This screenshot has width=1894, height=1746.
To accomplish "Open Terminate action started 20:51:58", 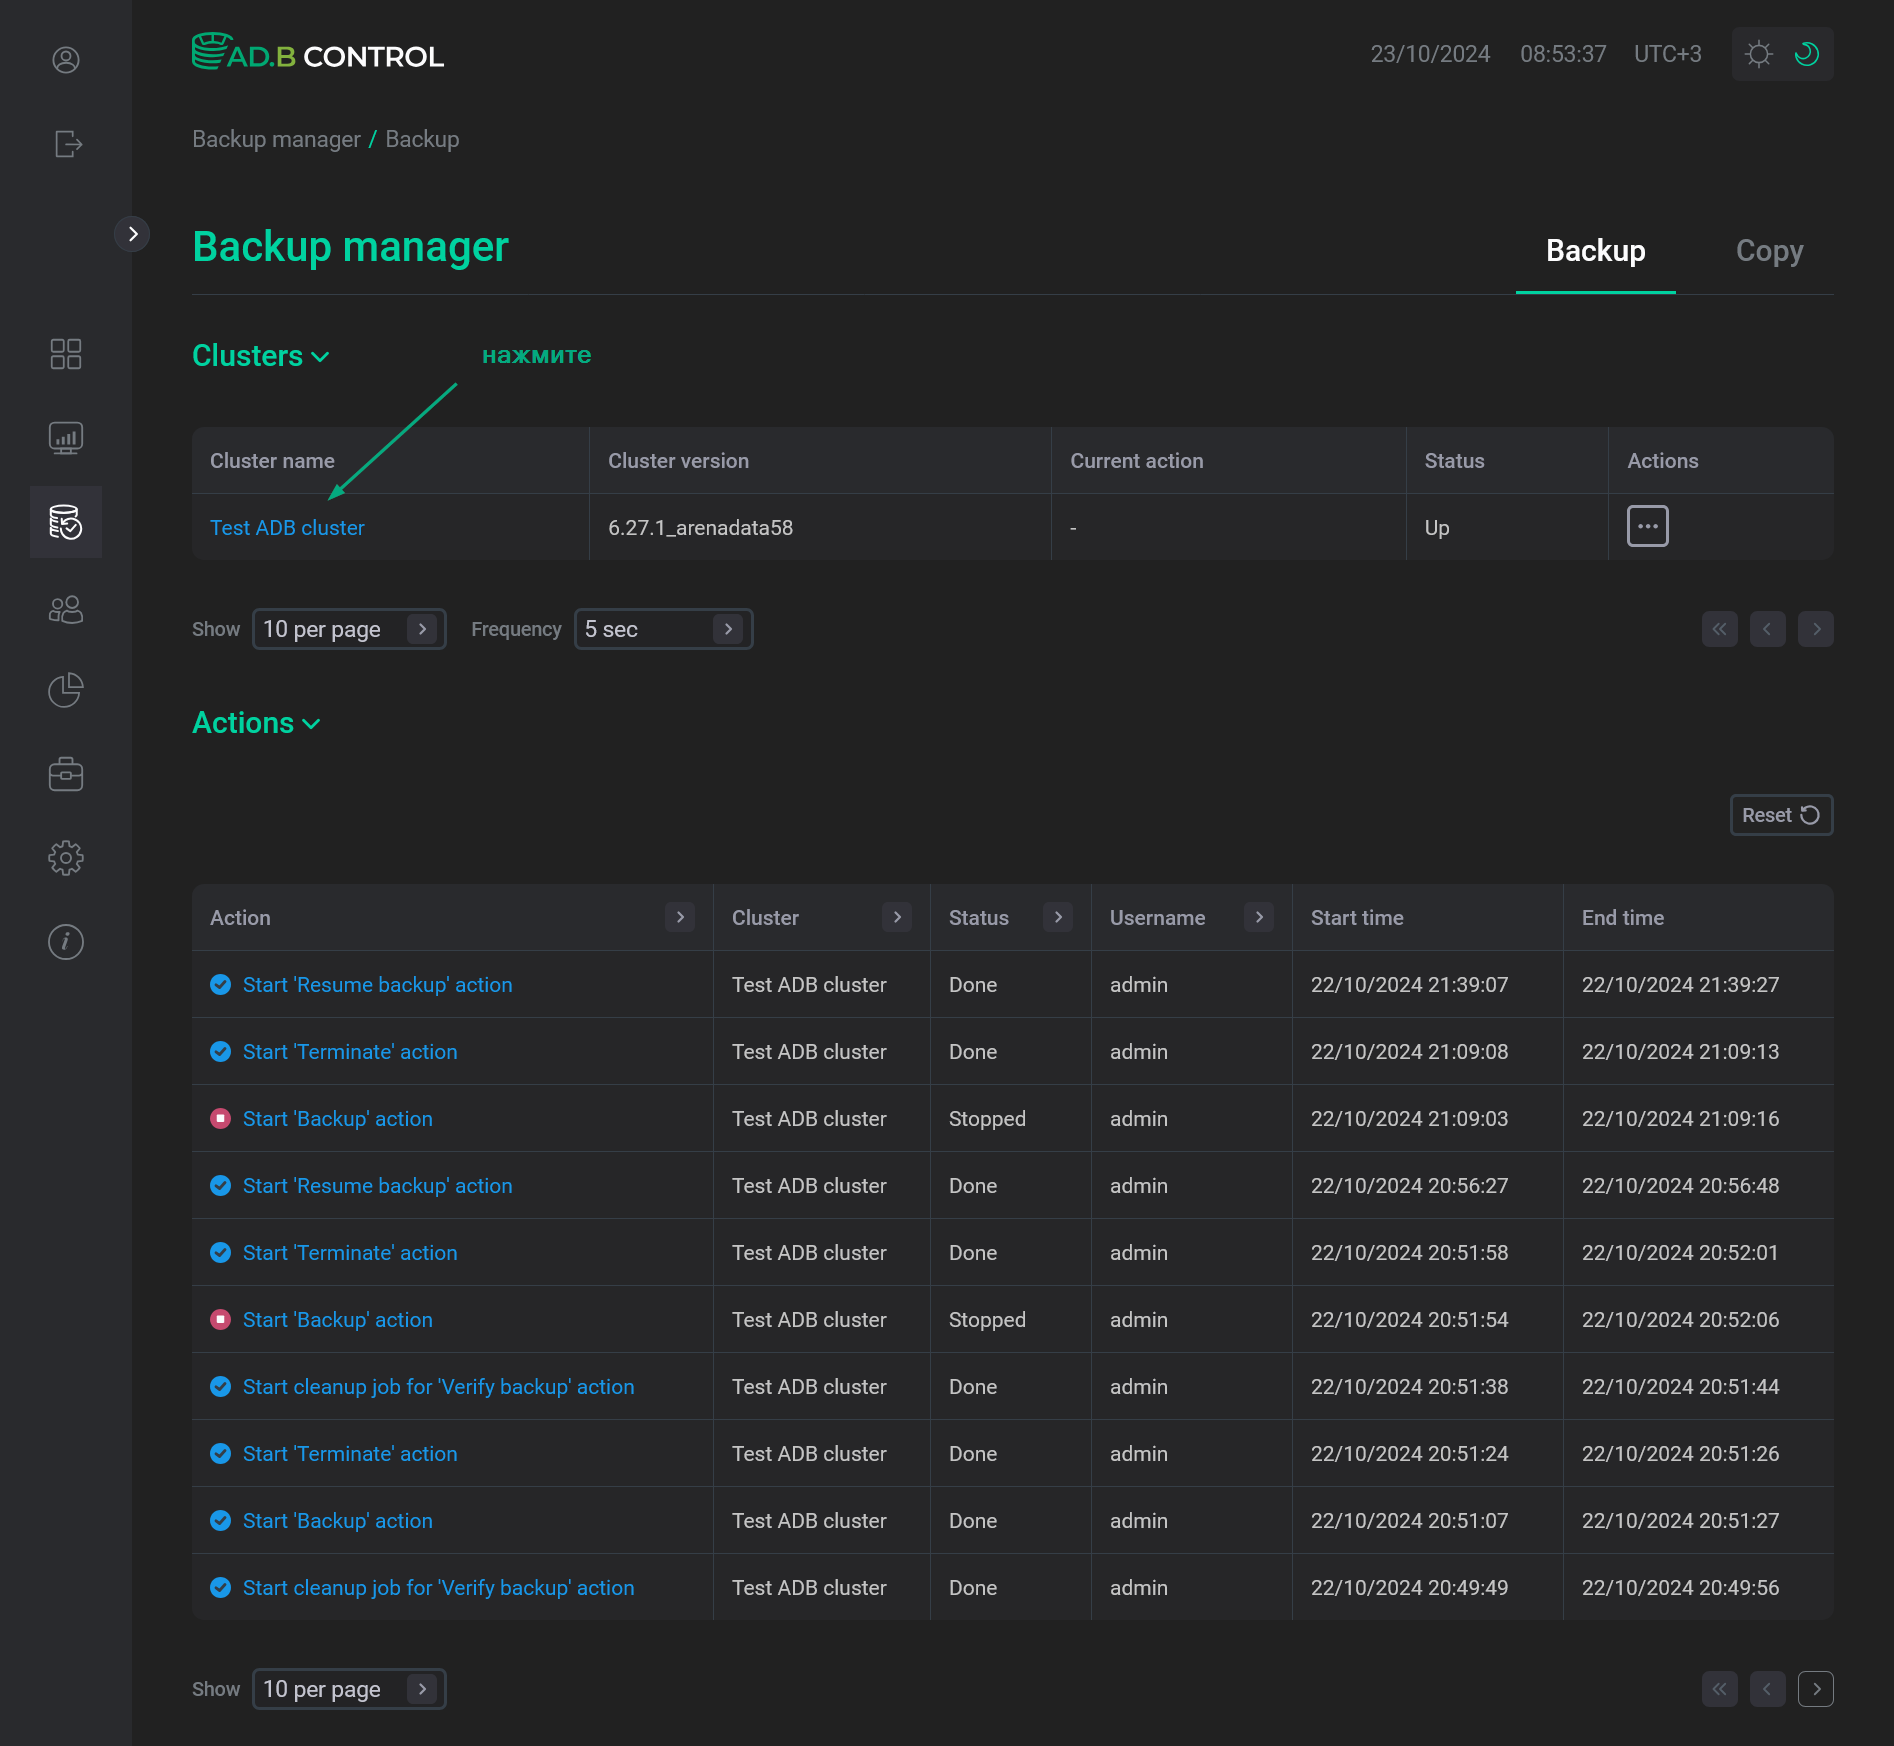I will (350, 1253).
